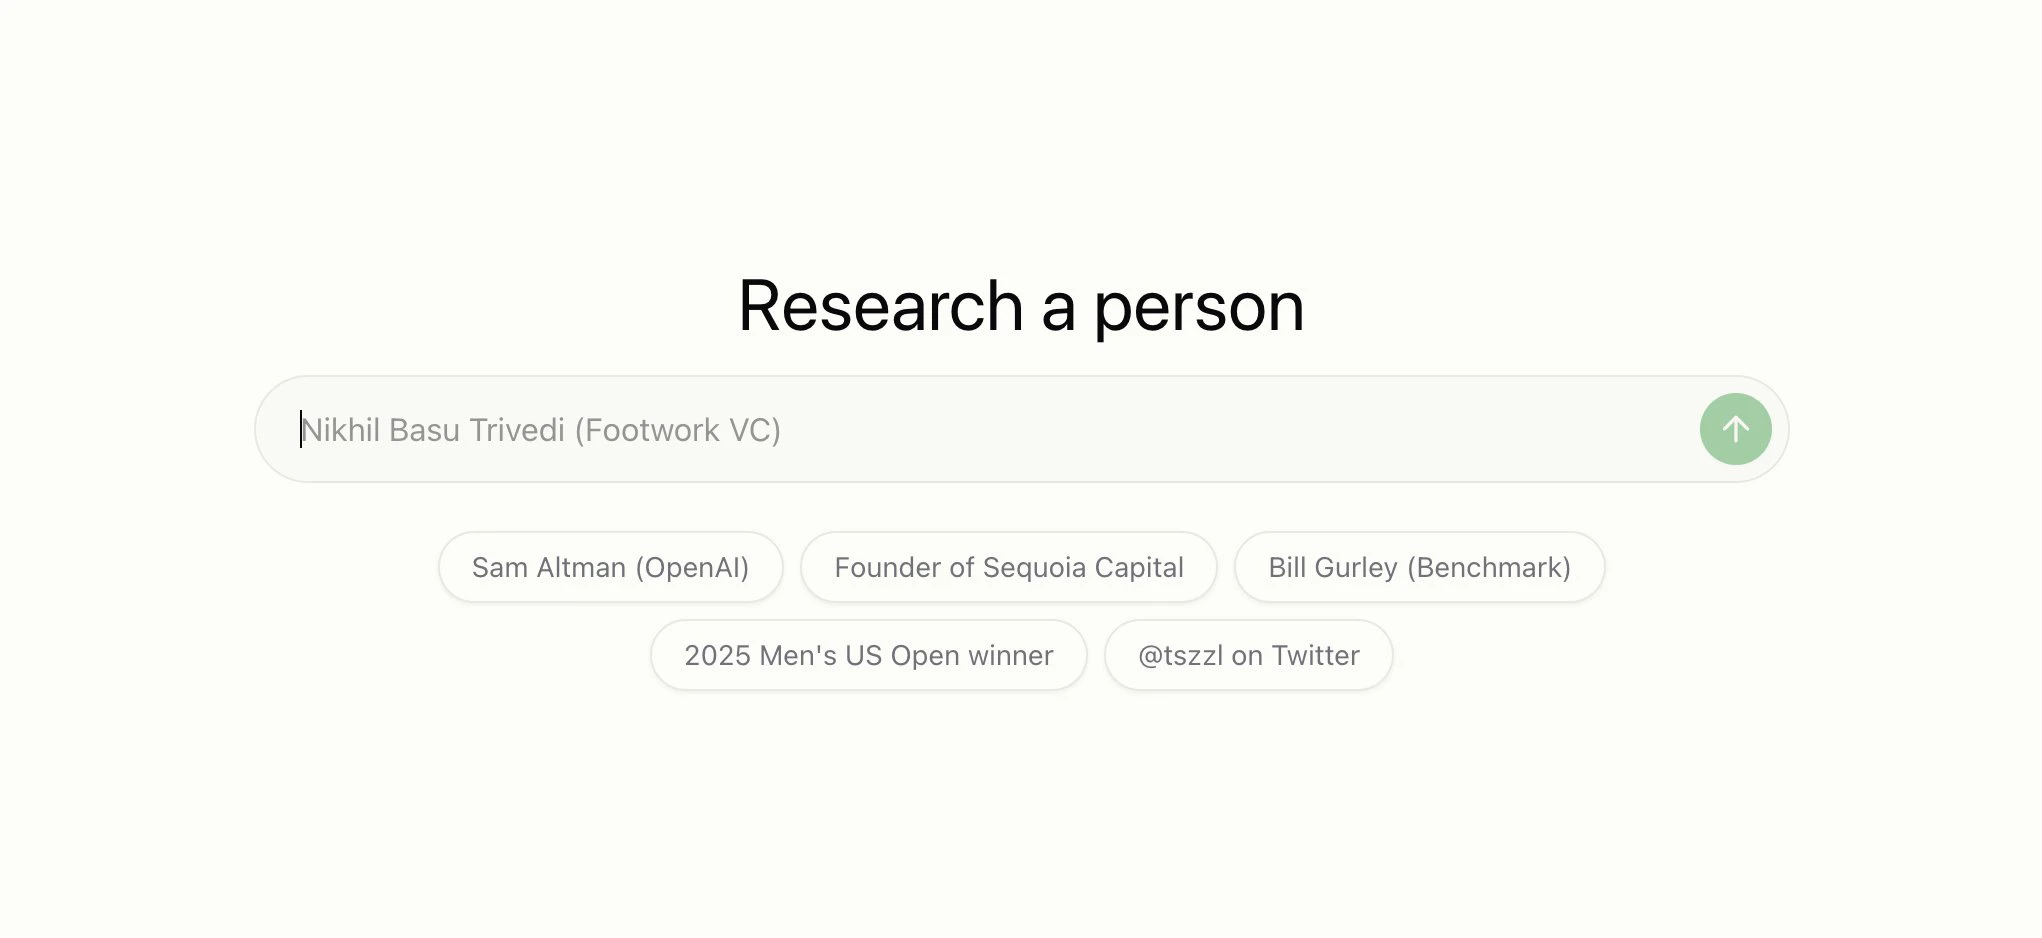The image size is (2042, 938).
Task: Select the 2025 Men's US Open winner chip
Action: (x=869, y=655)
